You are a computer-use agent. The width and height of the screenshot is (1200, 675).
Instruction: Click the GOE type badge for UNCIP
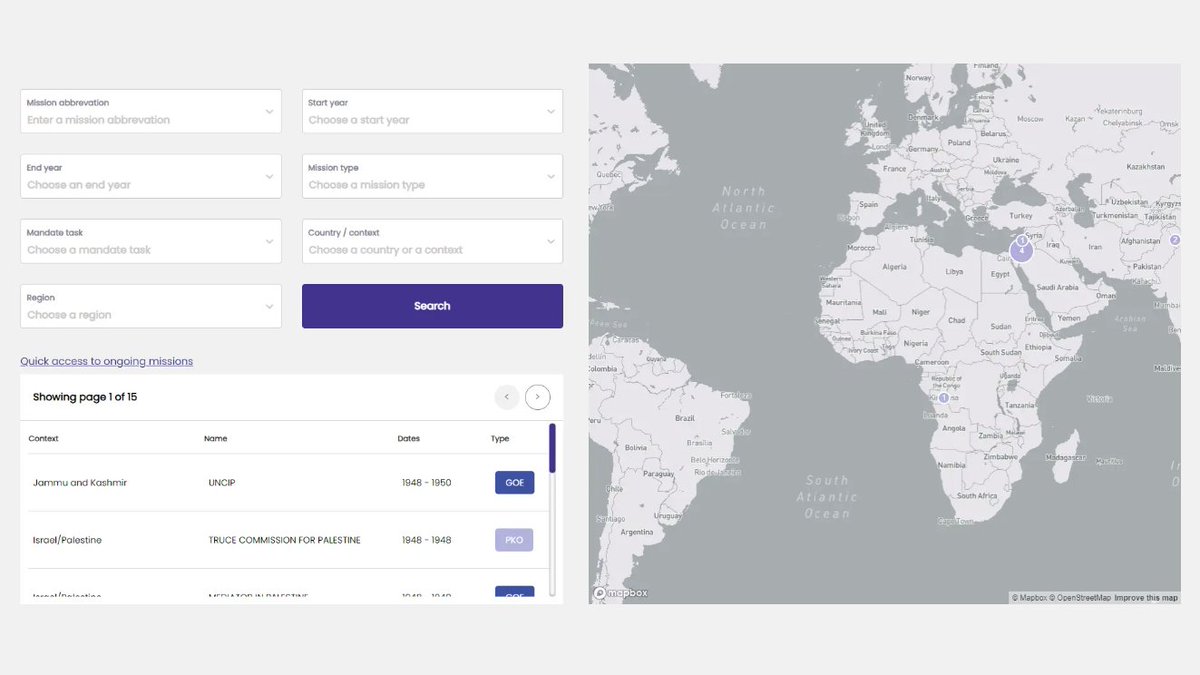(515, 483)
